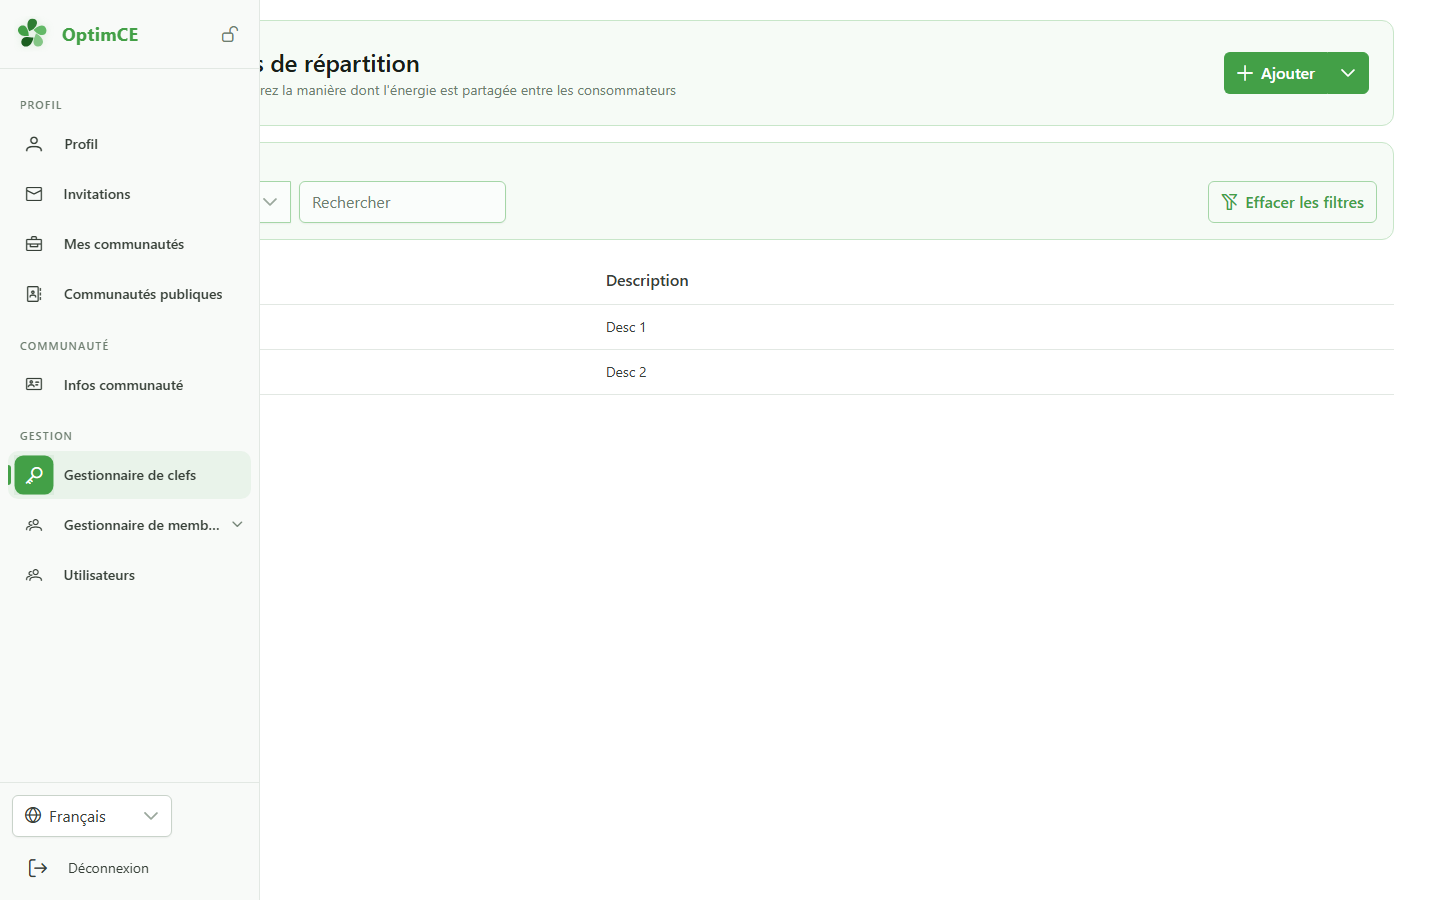Open the Invitations menu item
Screen dimensions: 1440x900
(x=130, y=194)
